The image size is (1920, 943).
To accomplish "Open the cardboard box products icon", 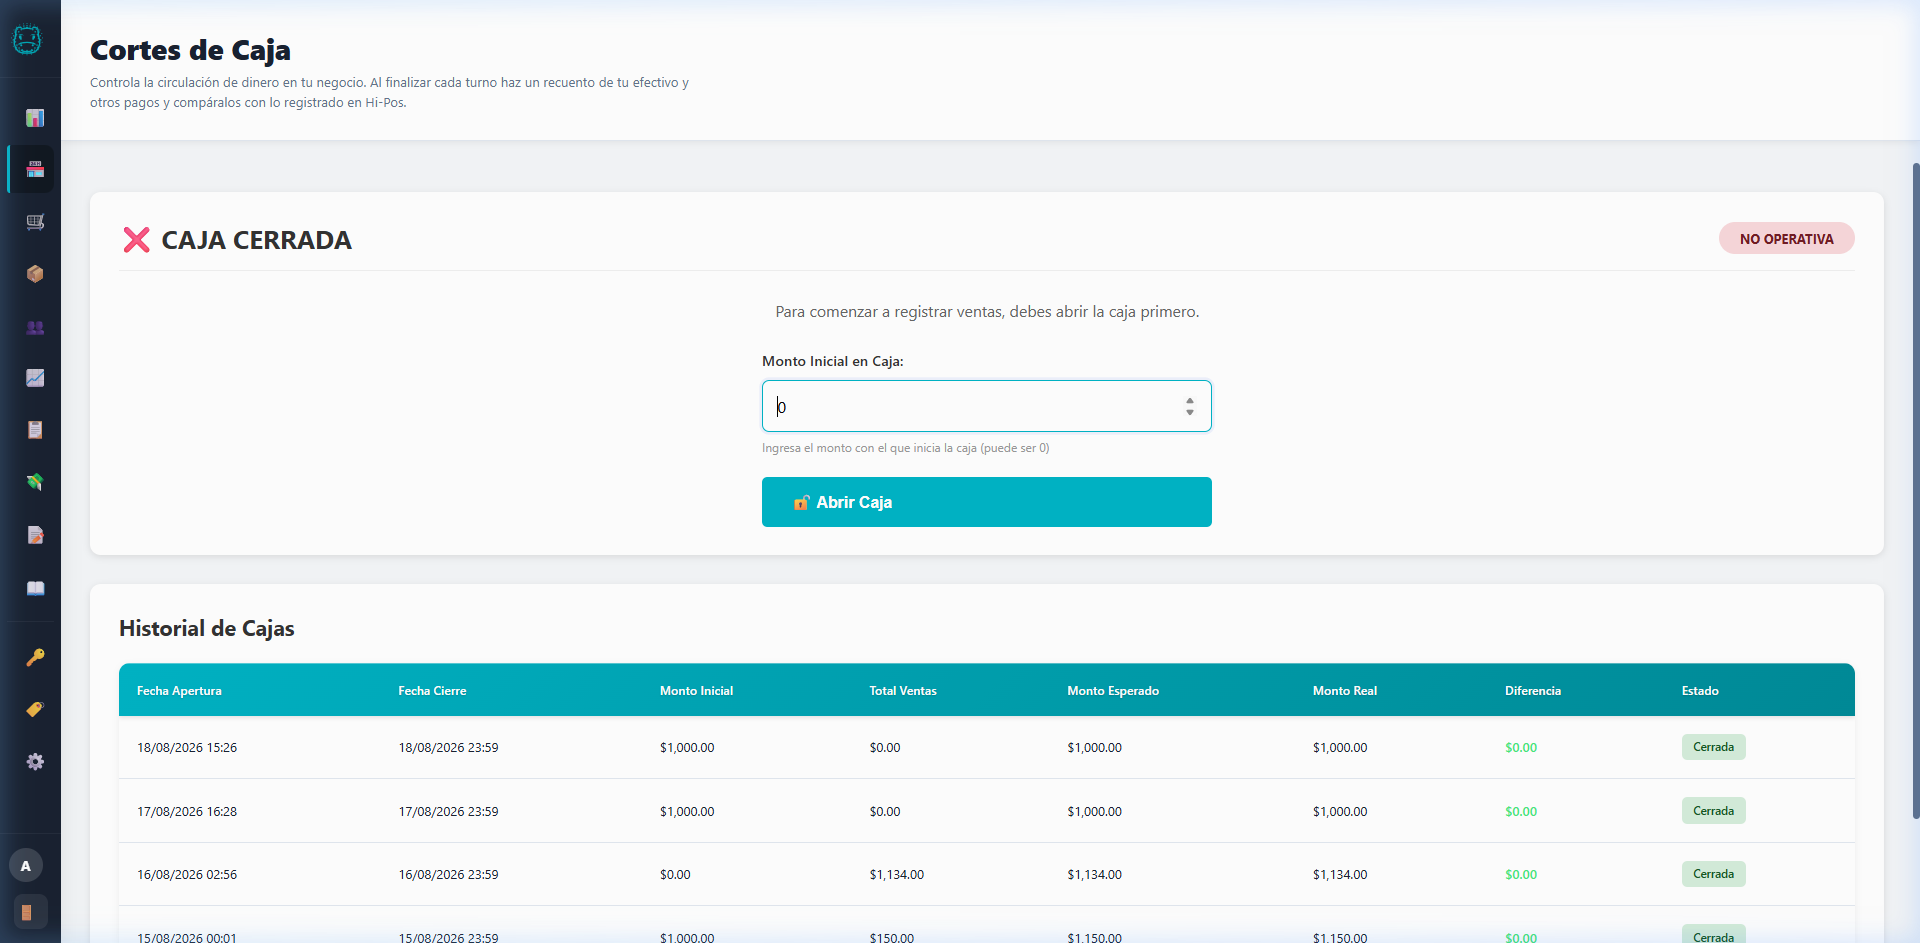I will pyautogui.click(x=35, y=274).
